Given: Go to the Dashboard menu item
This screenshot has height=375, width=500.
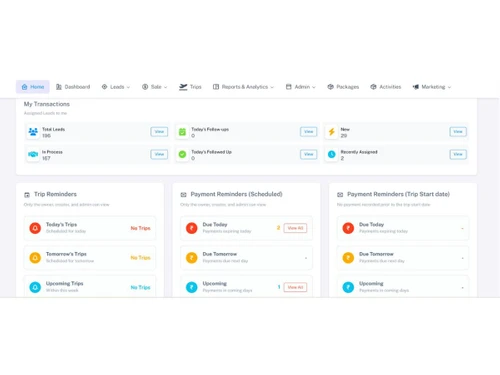Looking at the screenshot, I should coord(73,87).
